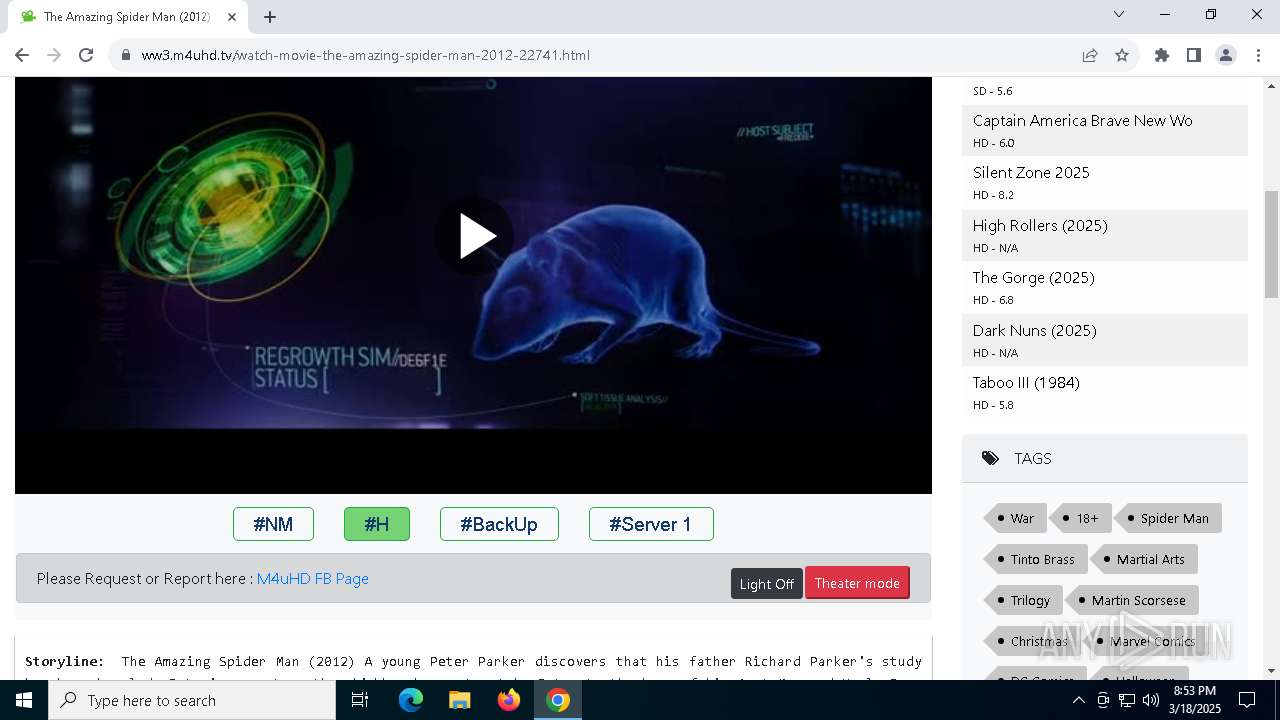The width and height of the screenshot is (1280, 720).
Task: Go back to previous page
Action: [x=22, y=55]
